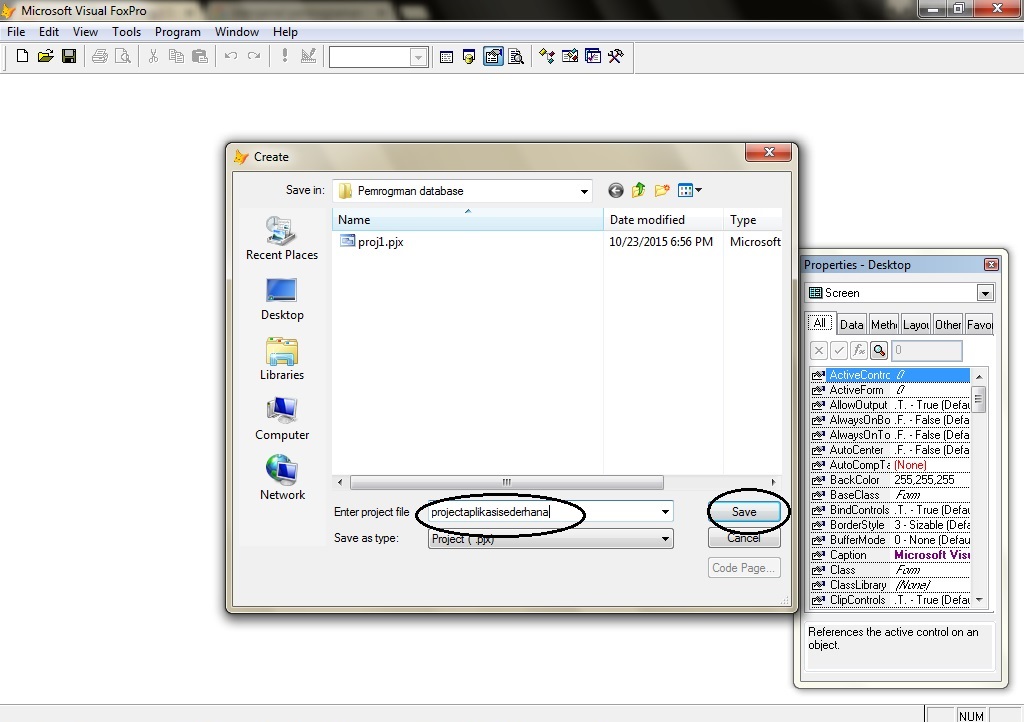Select the Caption property row
This screenshot has width=1032, height=722.
tap(890, 555)
